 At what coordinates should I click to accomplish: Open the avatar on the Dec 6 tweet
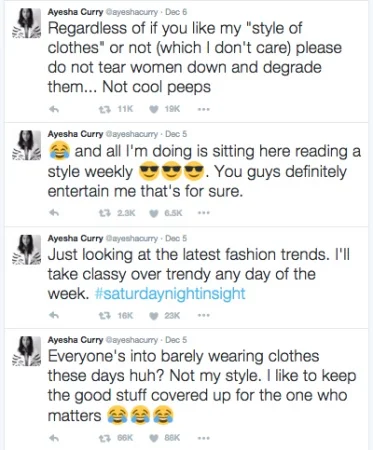coord(27,23)
